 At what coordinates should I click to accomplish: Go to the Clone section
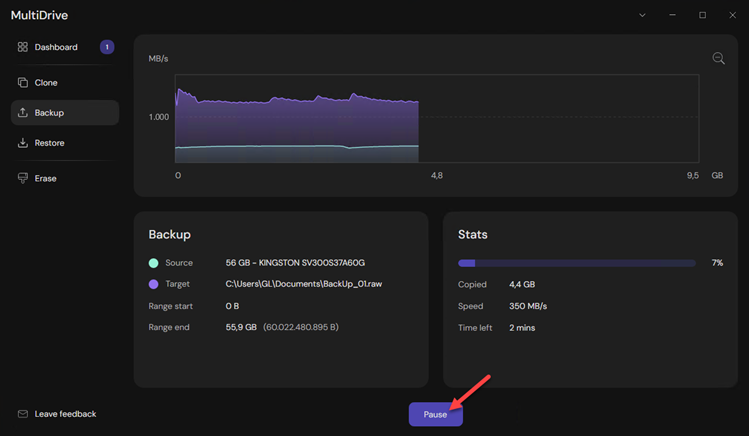click(46, 83)
